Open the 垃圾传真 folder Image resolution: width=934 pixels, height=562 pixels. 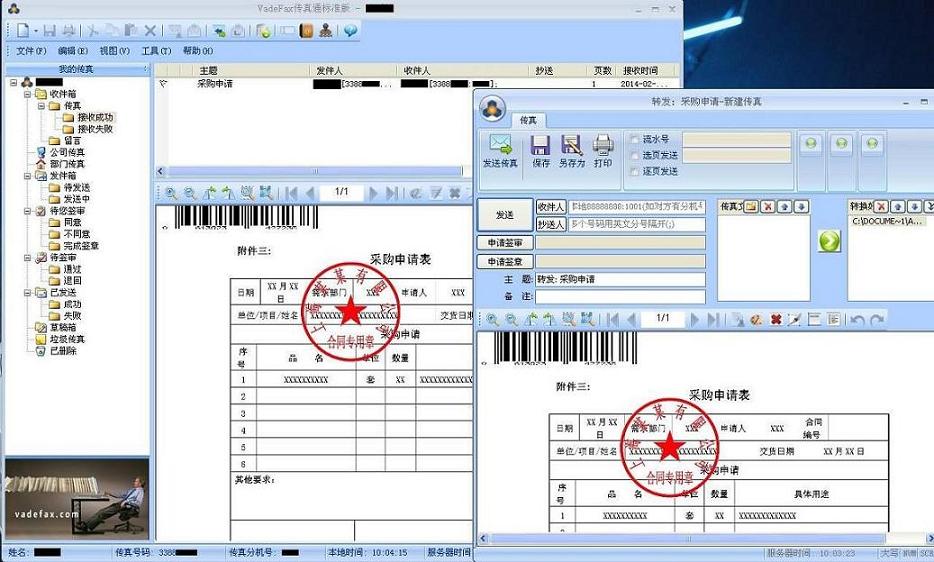tap(60, 339)
